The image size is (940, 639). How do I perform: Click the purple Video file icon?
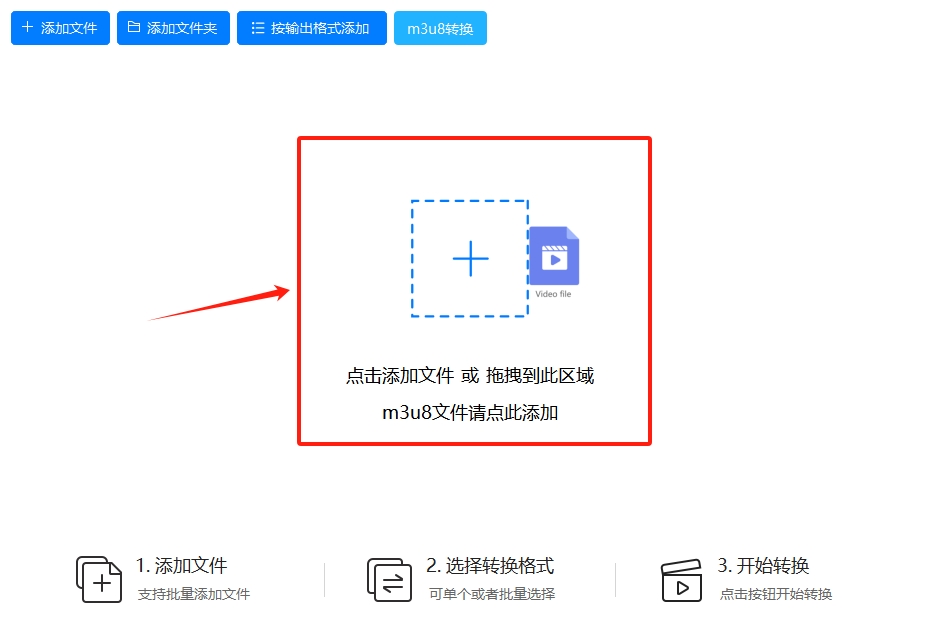[x=554, y=256]
